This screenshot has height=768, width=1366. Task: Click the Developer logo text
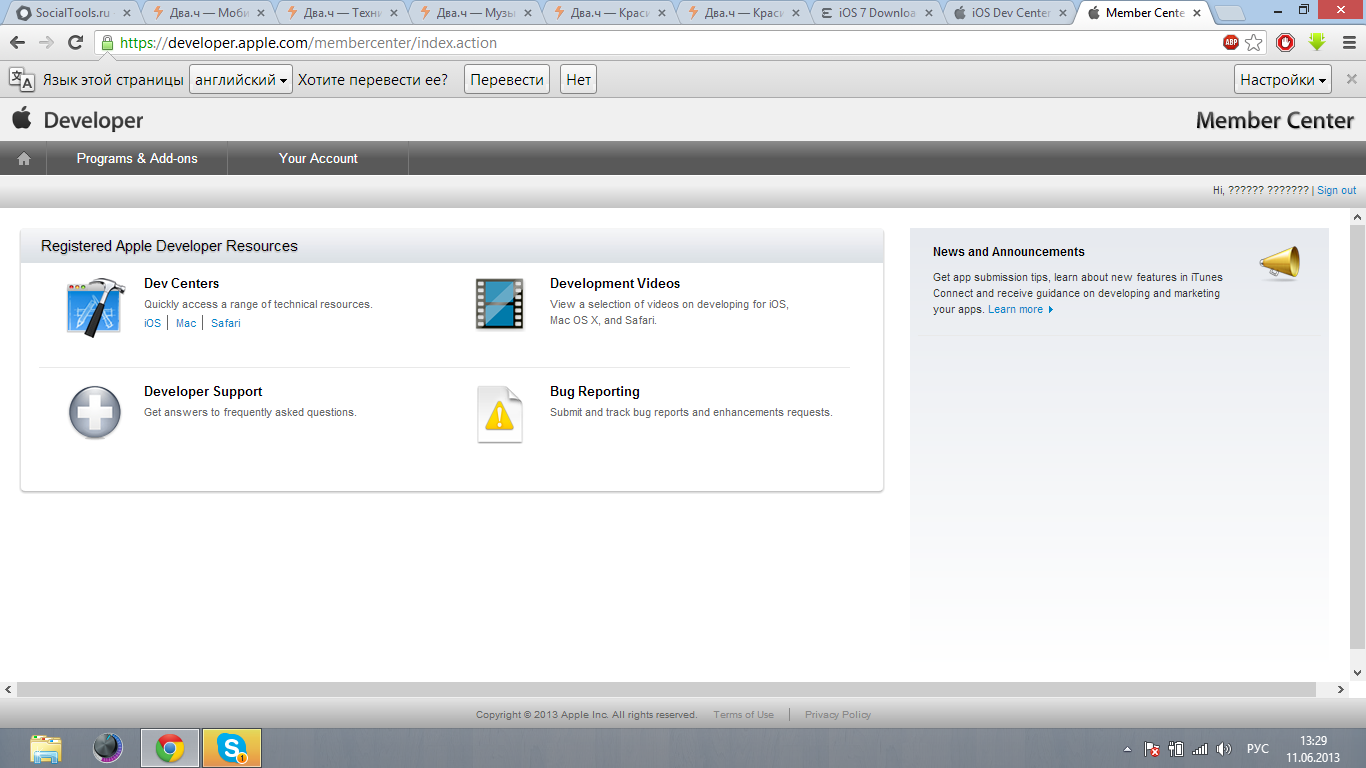pyautogui.click(x=93, y=120)
